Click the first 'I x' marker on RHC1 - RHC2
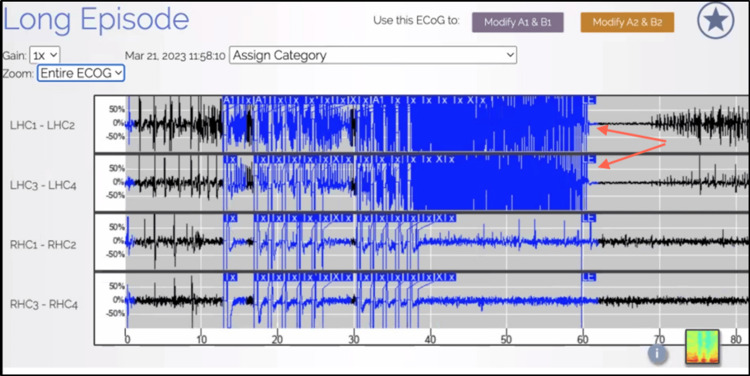 (x=230, y=218)
